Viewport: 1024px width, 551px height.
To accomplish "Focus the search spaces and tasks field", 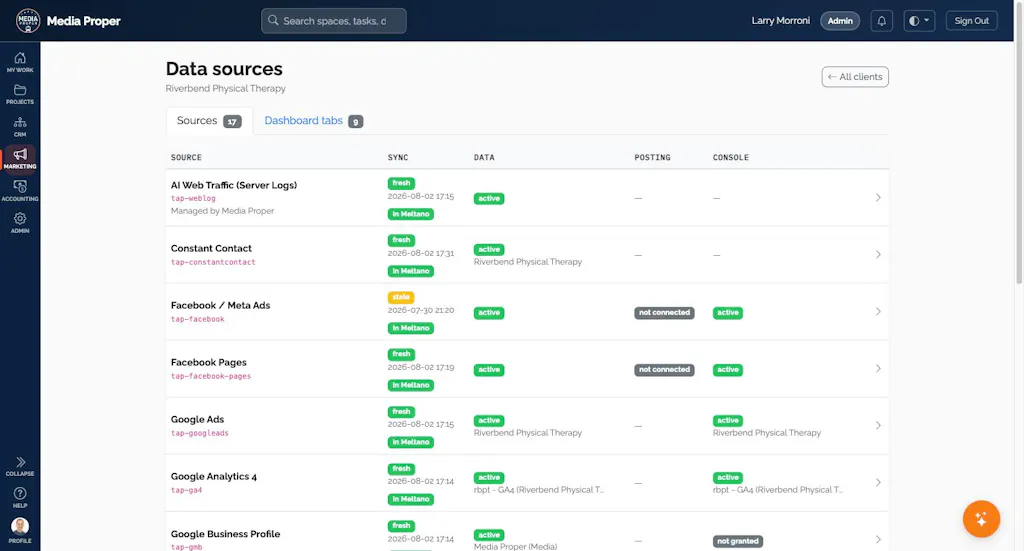I will coord(334,21).
